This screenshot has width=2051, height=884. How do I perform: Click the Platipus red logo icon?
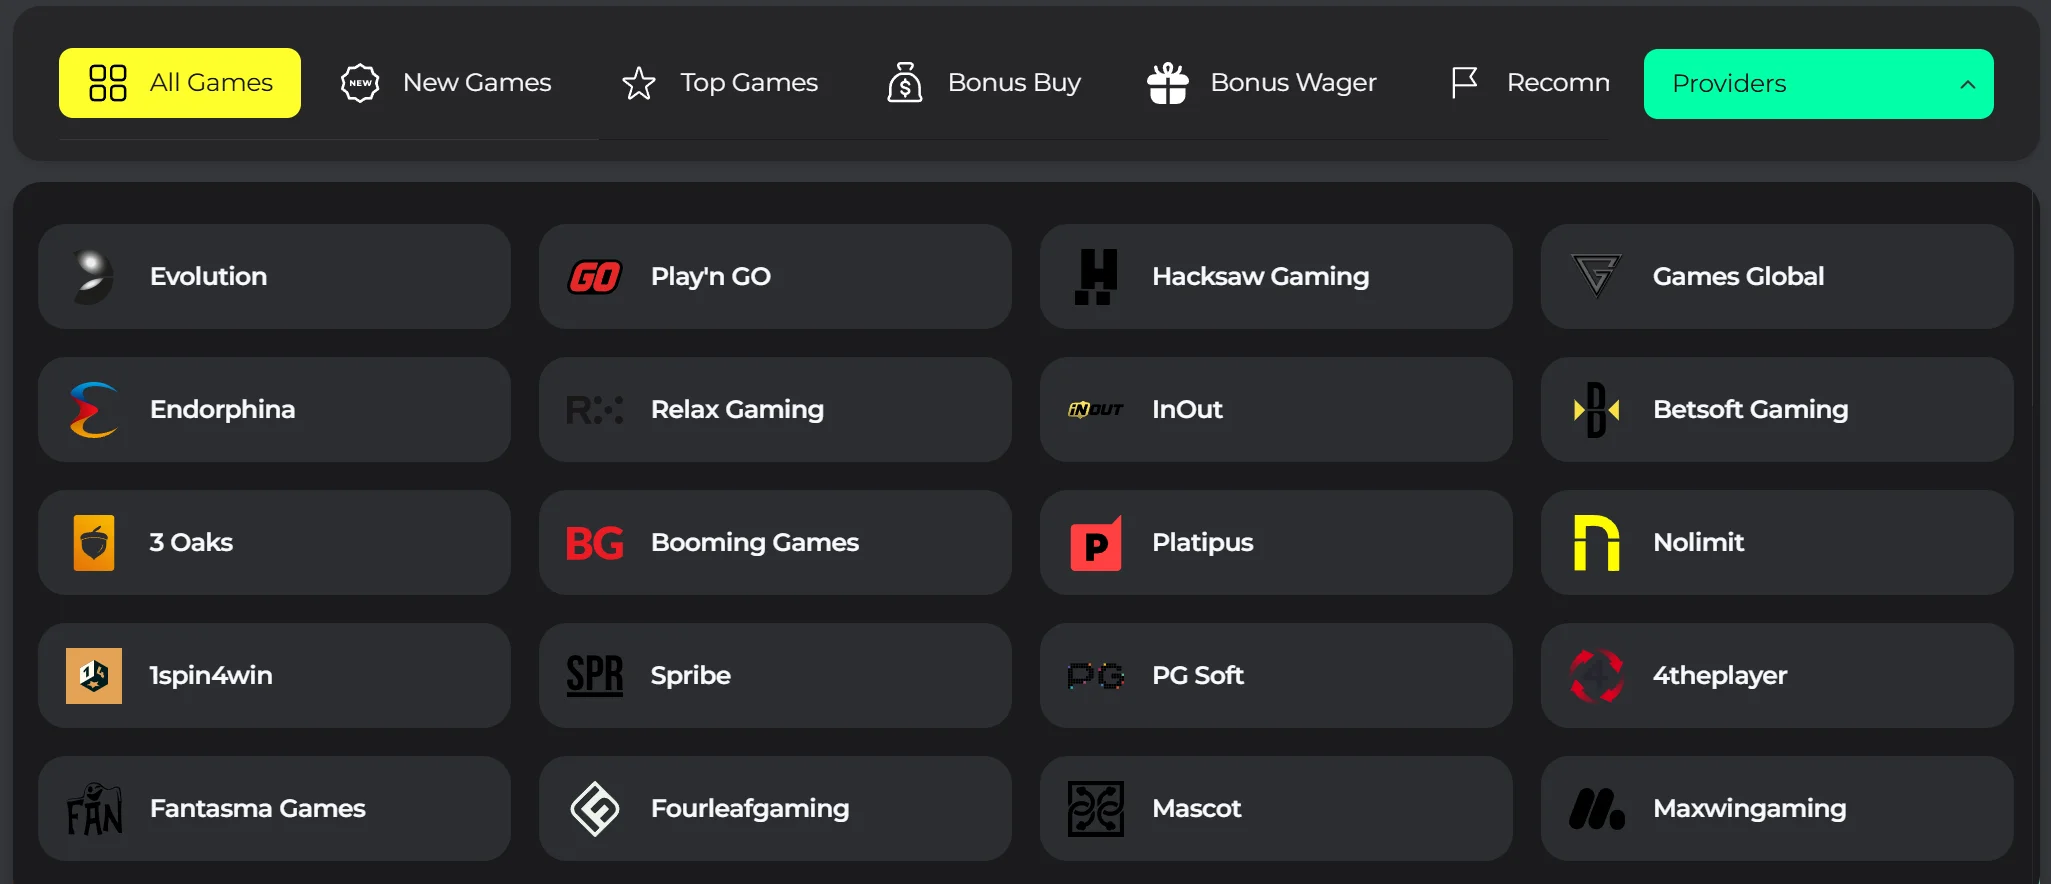pyautogui.click(x=1096, y=543)
